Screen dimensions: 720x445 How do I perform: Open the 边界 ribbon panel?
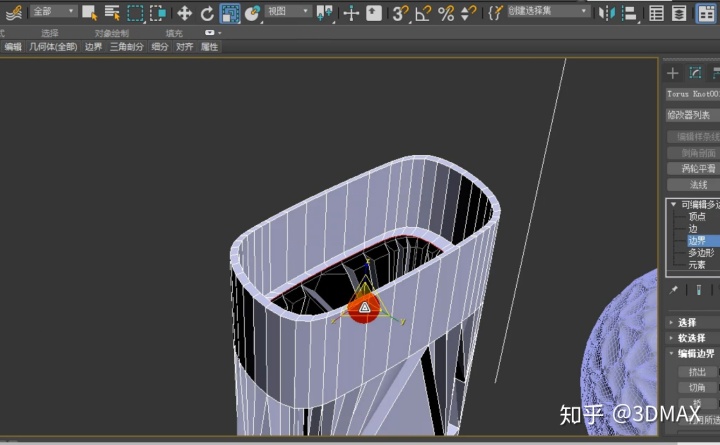94,47
